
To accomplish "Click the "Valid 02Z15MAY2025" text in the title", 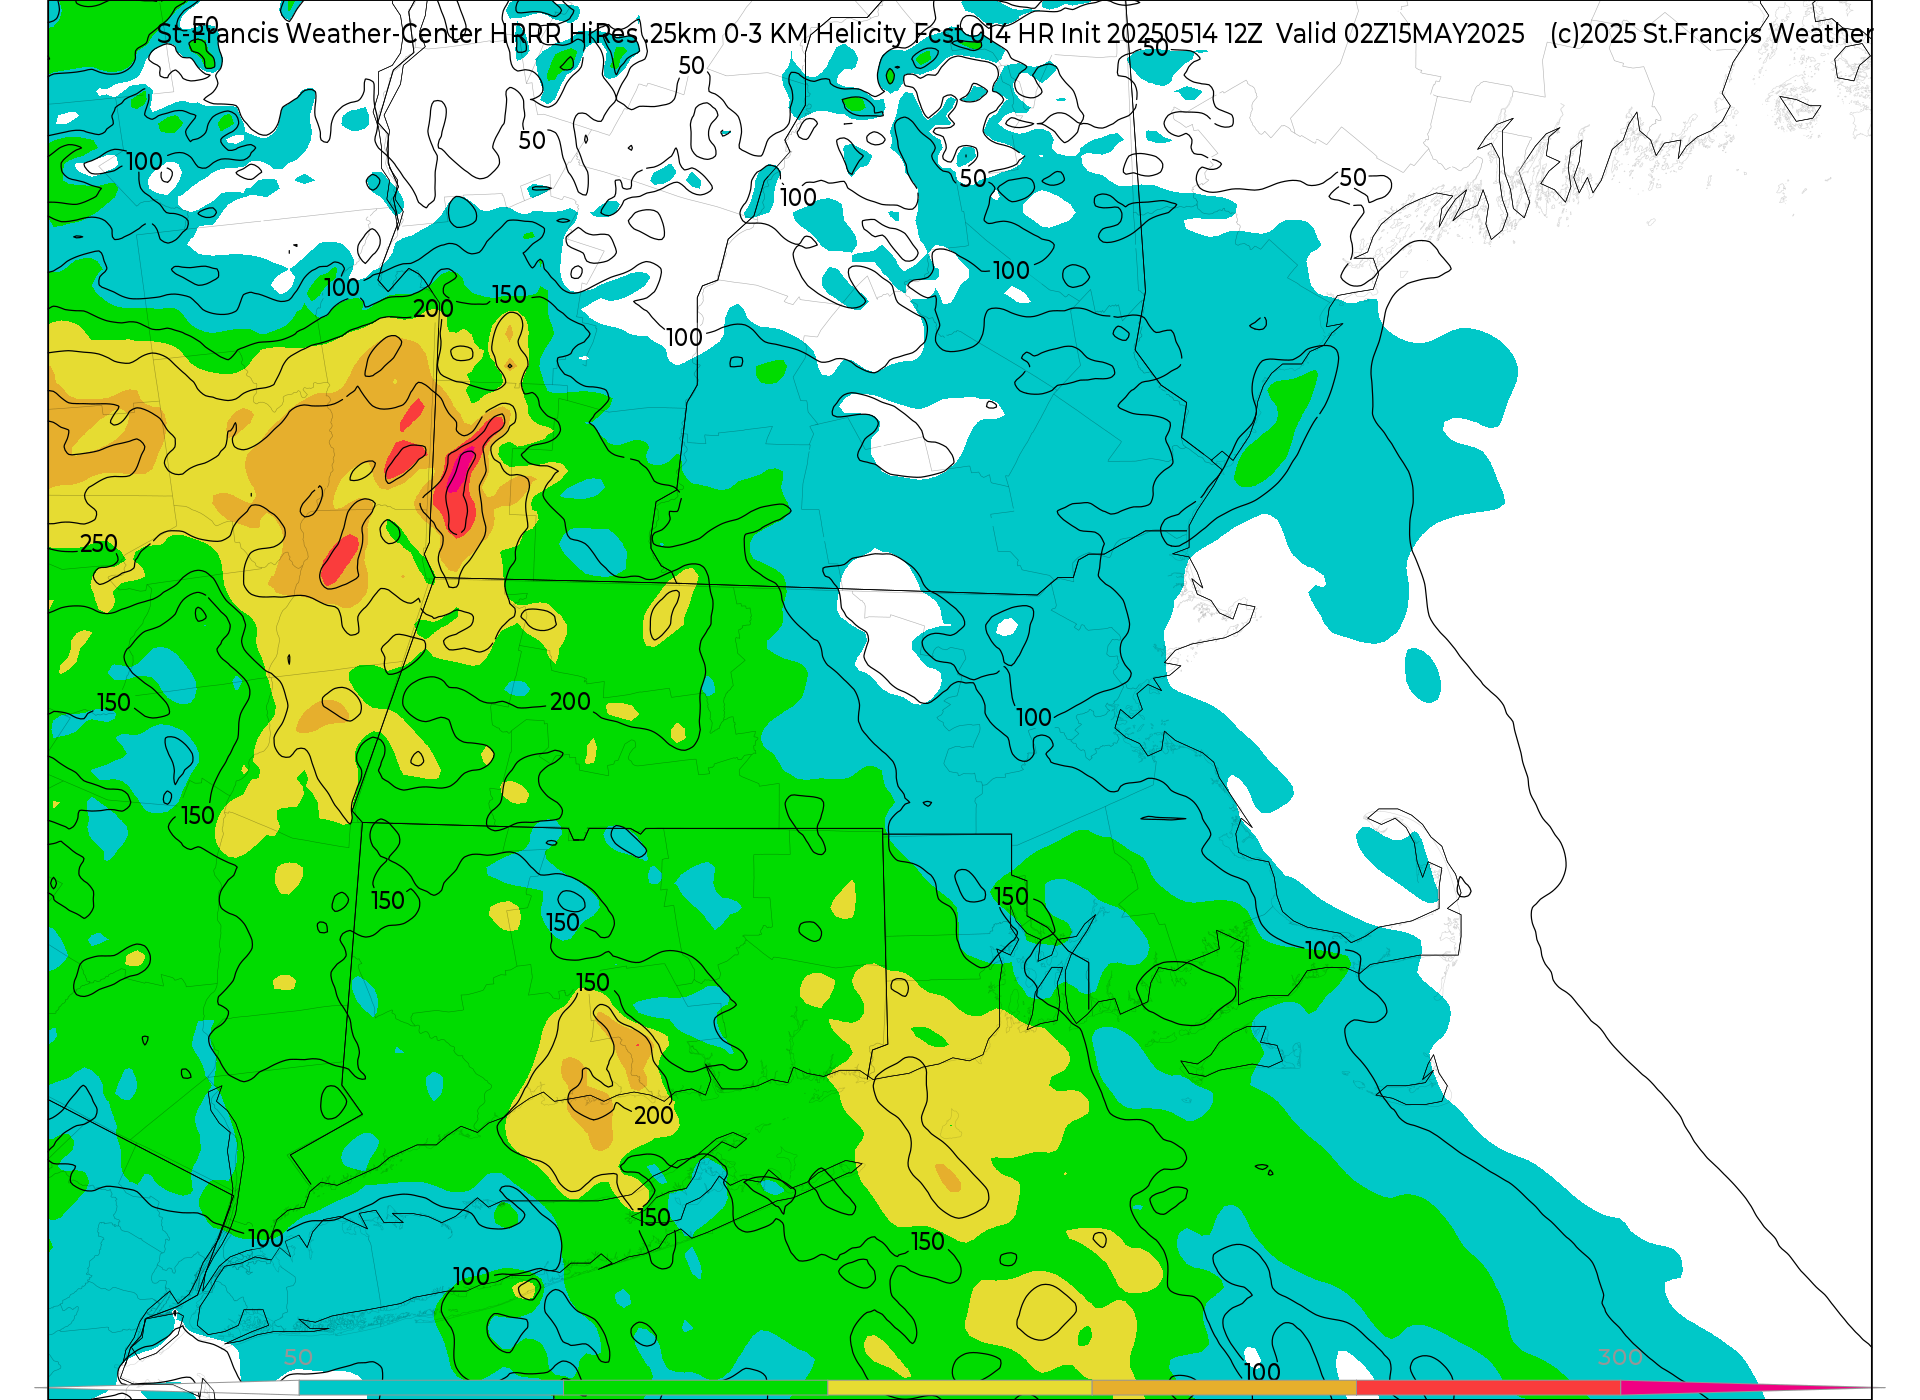I will point(1400,34).
